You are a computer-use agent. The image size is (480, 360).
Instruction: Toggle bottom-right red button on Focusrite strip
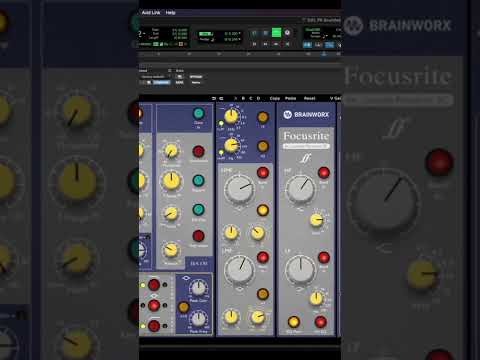coord(320,322)
